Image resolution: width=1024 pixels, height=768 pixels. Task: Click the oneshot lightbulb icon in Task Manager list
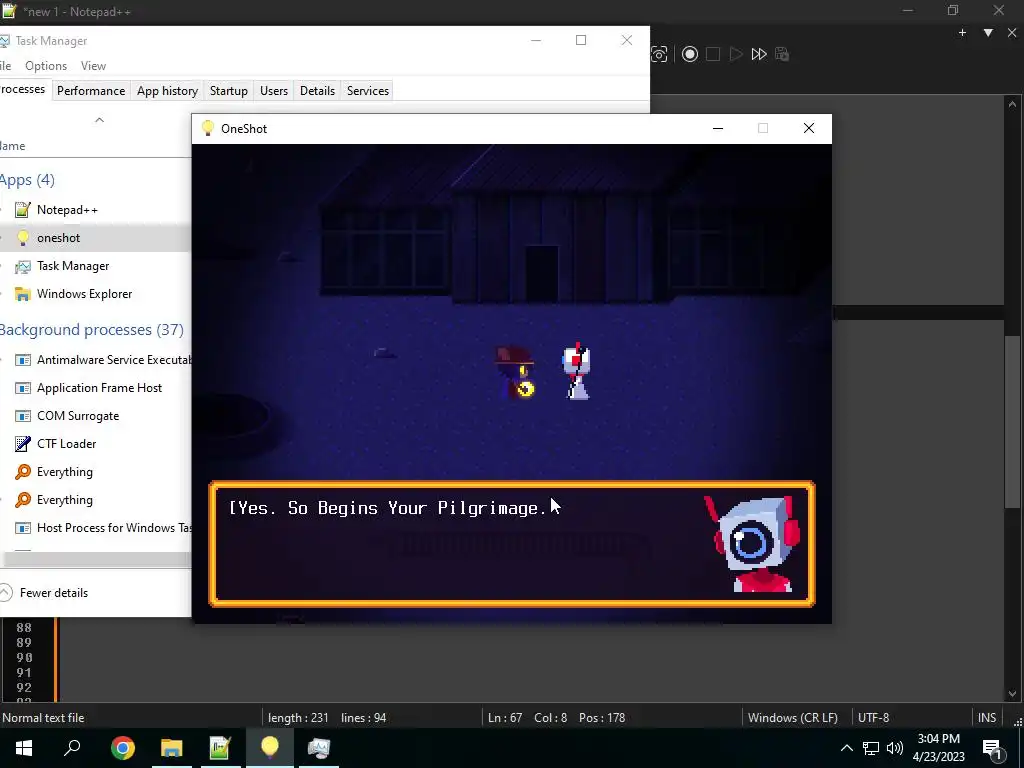tap(23, 238)
